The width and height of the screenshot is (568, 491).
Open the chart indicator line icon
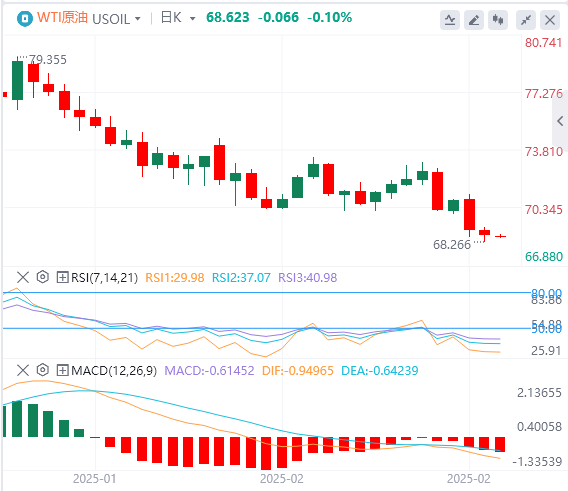pyautogui.click(x=450, y=20)
